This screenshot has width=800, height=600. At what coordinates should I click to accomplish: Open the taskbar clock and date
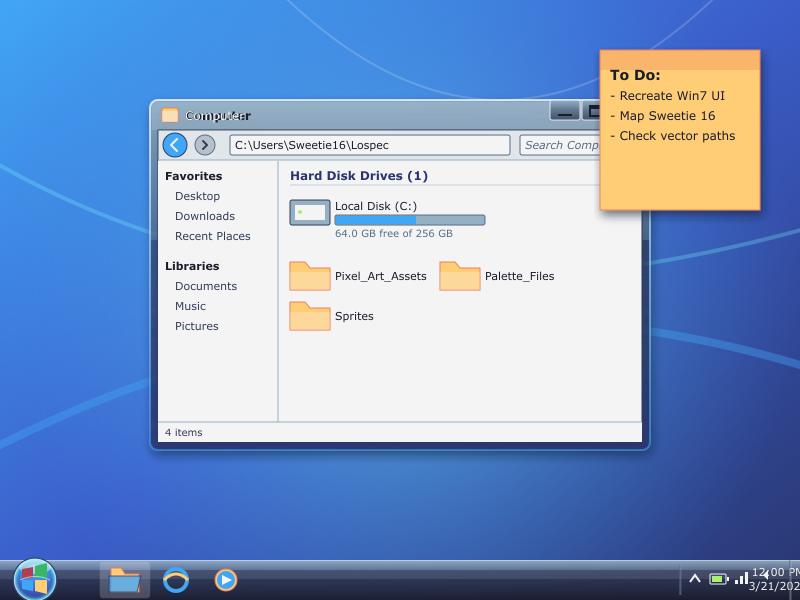pyautogui.click(x=776, y=579)
